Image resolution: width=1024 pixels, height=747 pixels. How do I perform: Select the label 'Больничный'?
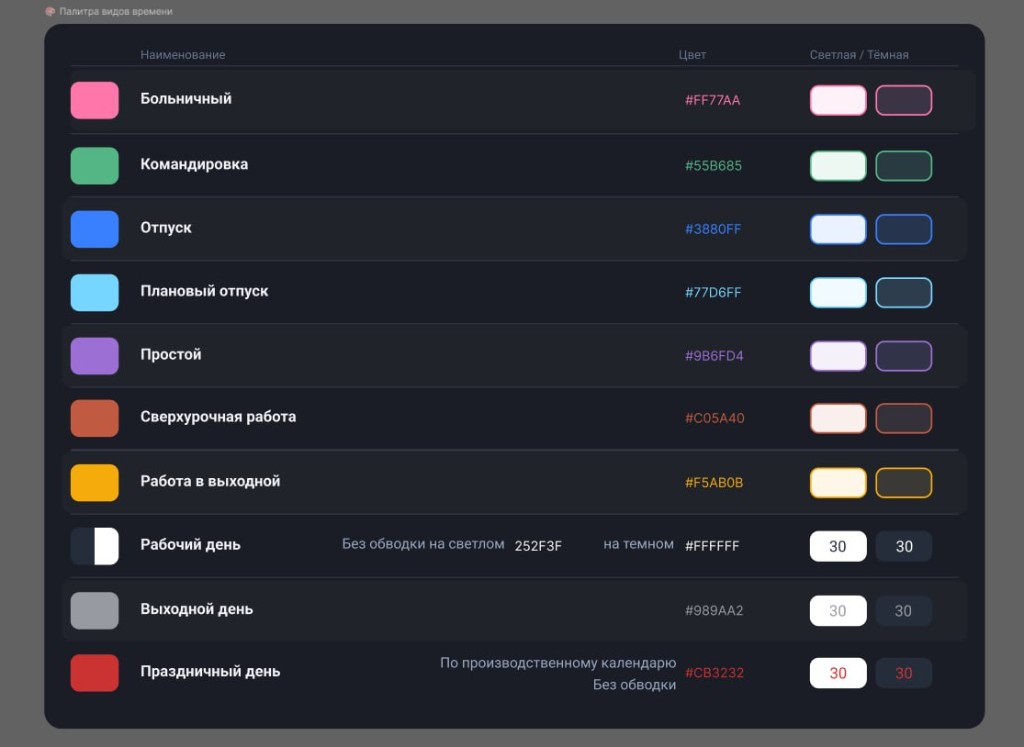(186, 99)
